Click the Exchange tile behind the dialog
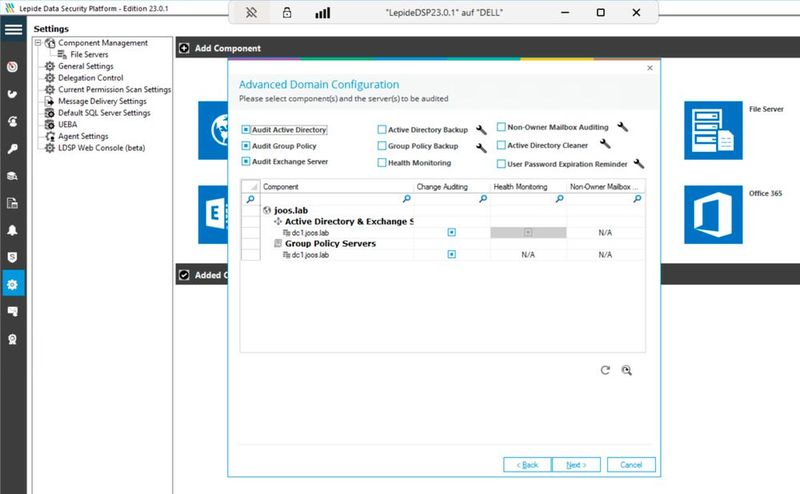Image resolution: width=800 pixels, height=494 pixels. (x=213, y=214)
